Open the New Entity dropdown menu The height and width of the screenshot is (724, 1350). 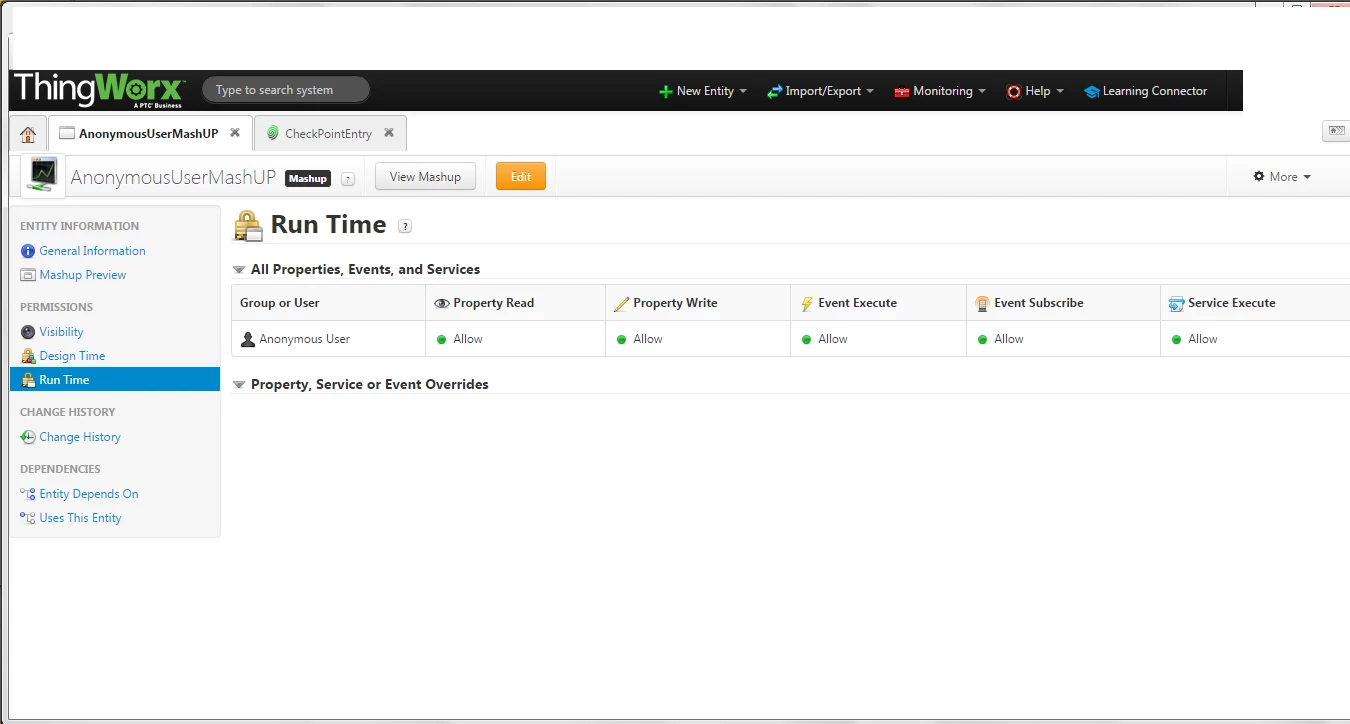tap(703, 91)
